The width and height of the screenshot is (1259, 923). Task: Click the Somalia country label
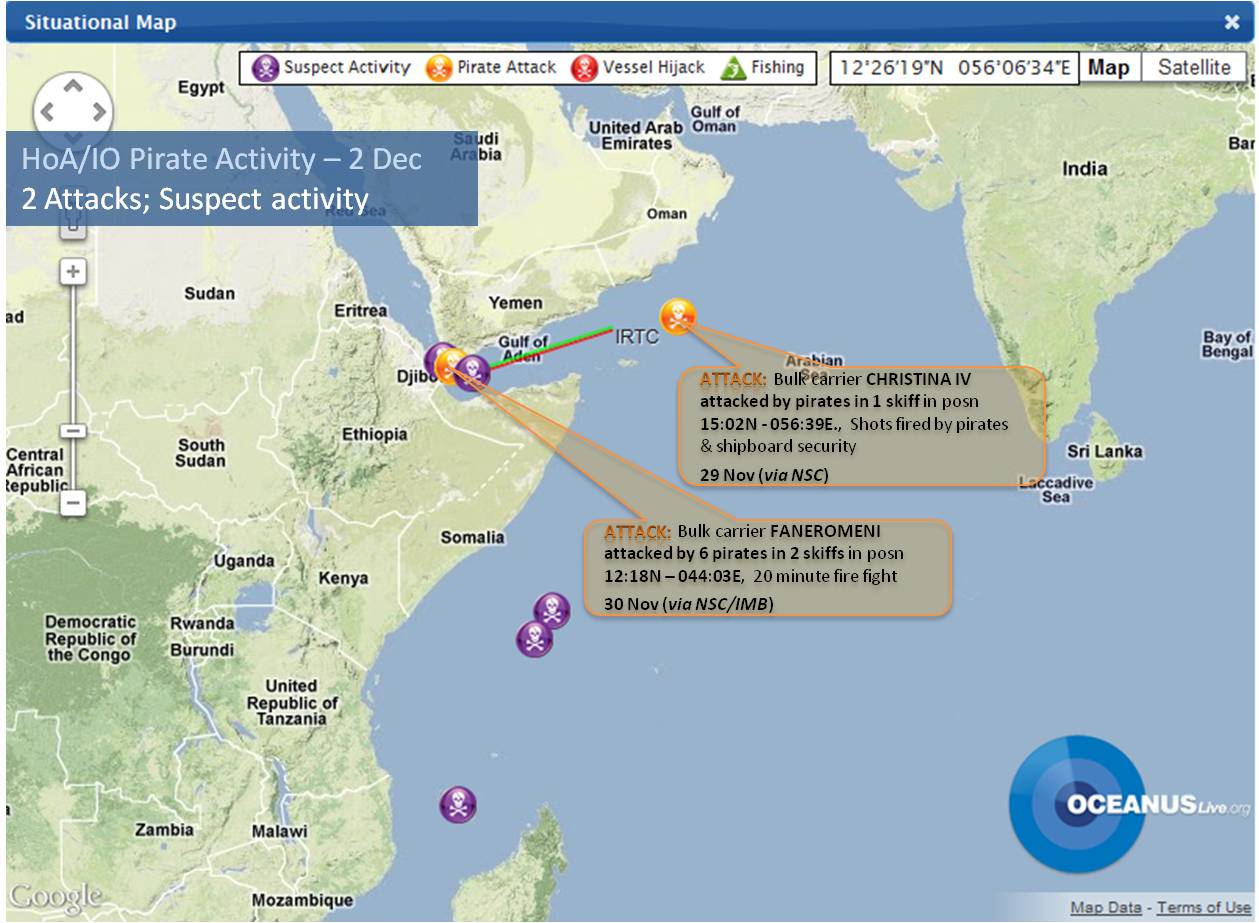tap(473, 537)
